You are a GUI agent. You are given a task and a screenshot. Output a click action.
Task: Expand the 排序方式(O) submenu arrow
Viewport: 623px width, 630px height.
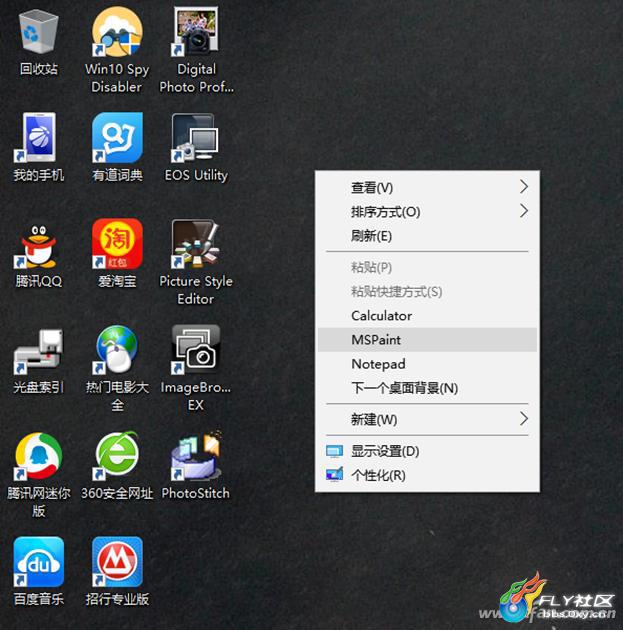coord(523,211)
